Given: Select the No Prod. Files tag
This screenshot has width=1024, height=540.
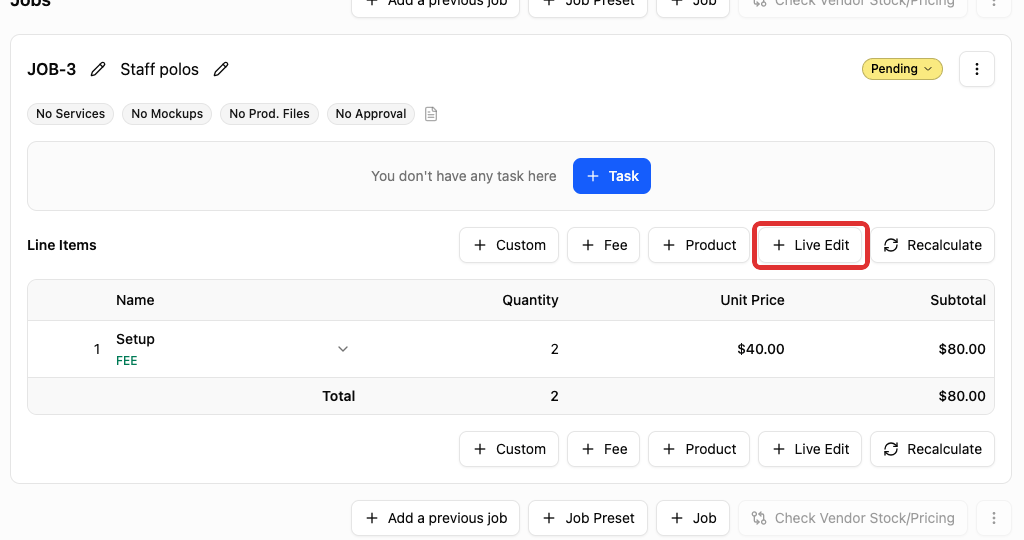Looking at the screenshot, I should tap(269, 114).
